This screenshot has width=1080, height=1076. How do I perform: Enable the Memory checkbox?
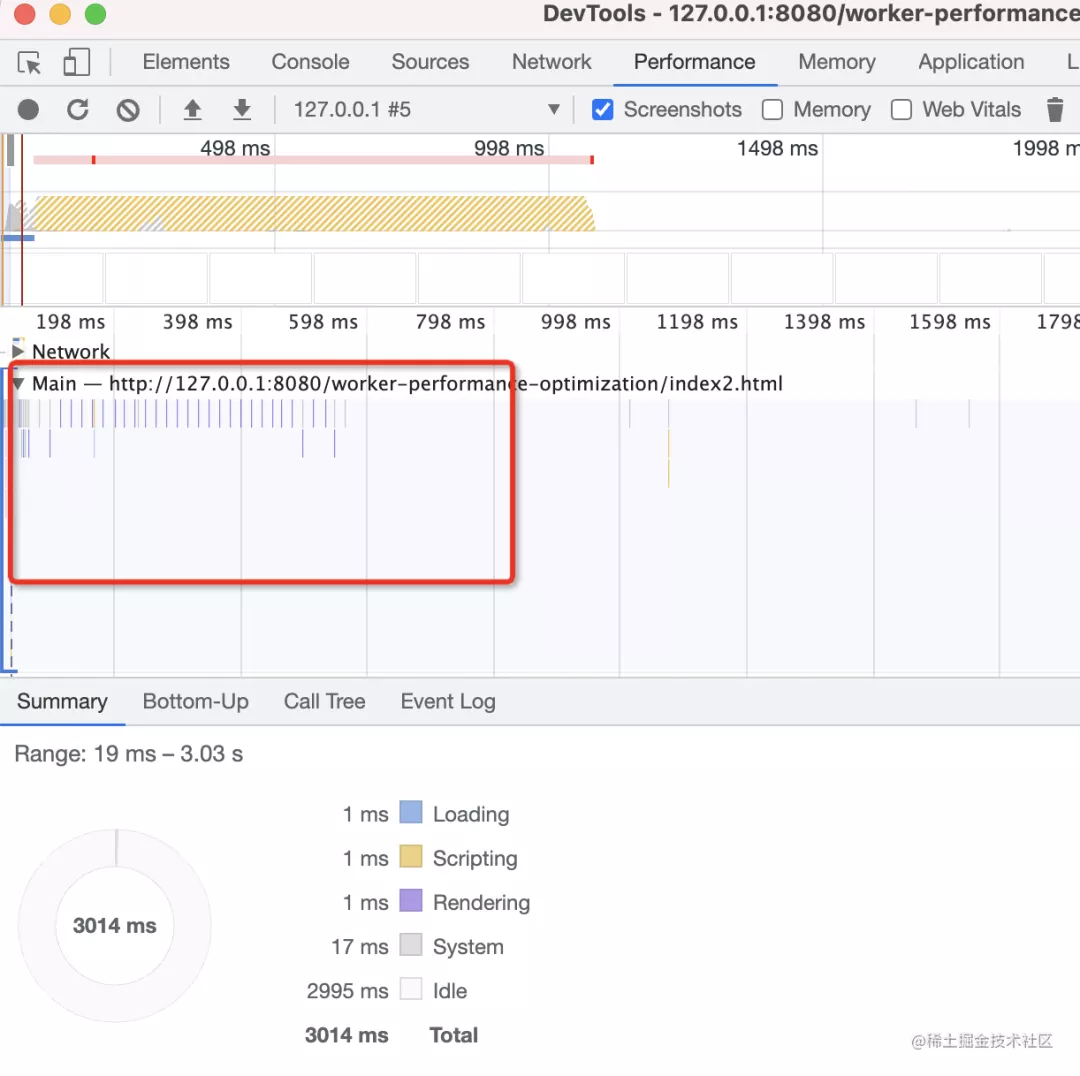pos(772,110)
